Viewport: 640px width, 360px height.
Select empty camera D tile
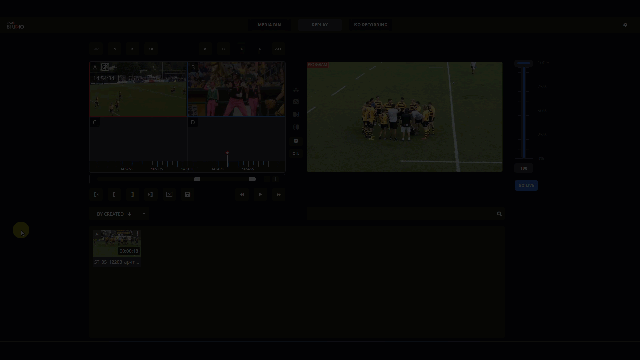pos(236,140)
